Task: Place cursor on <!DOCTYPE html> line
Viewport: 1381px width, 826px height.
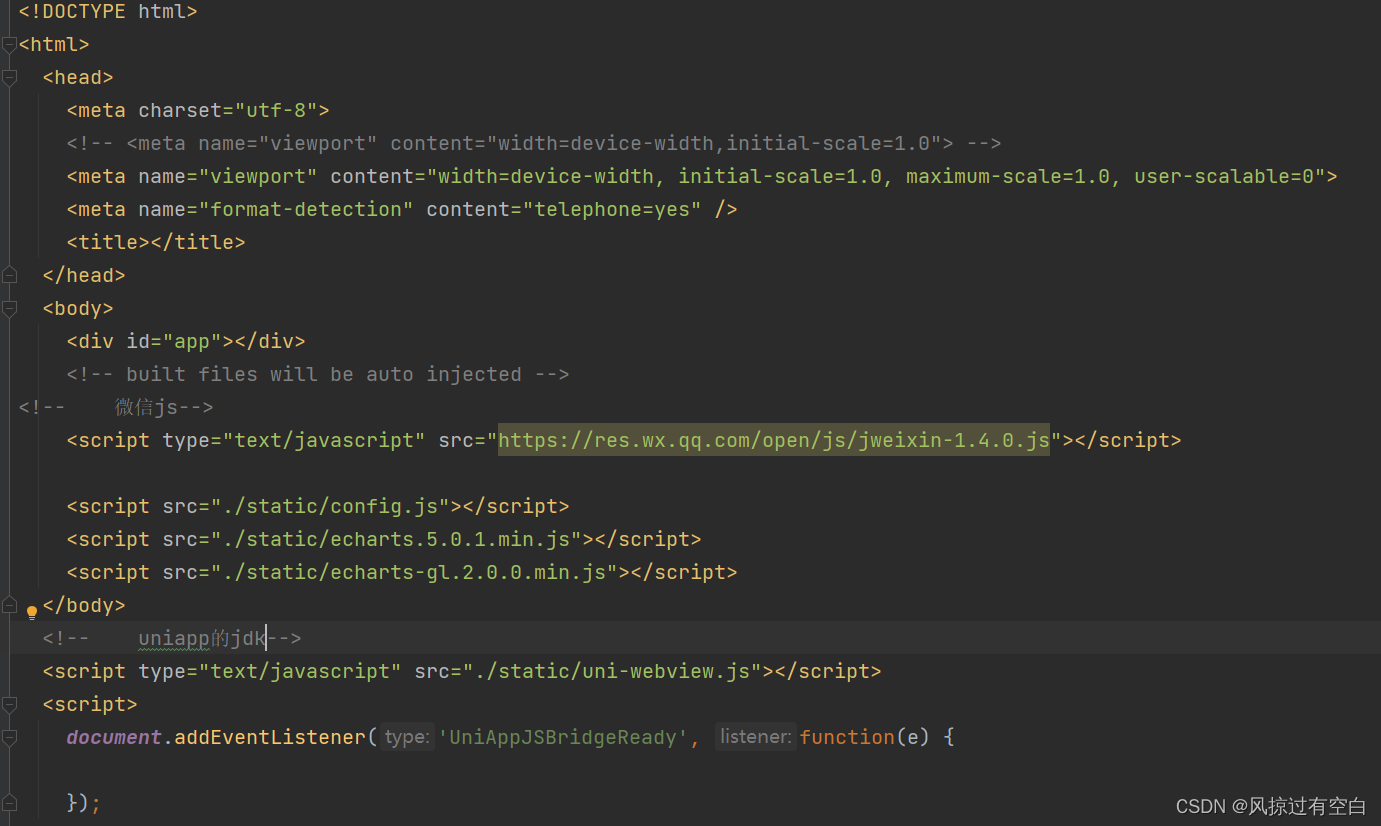Action: 108,12
